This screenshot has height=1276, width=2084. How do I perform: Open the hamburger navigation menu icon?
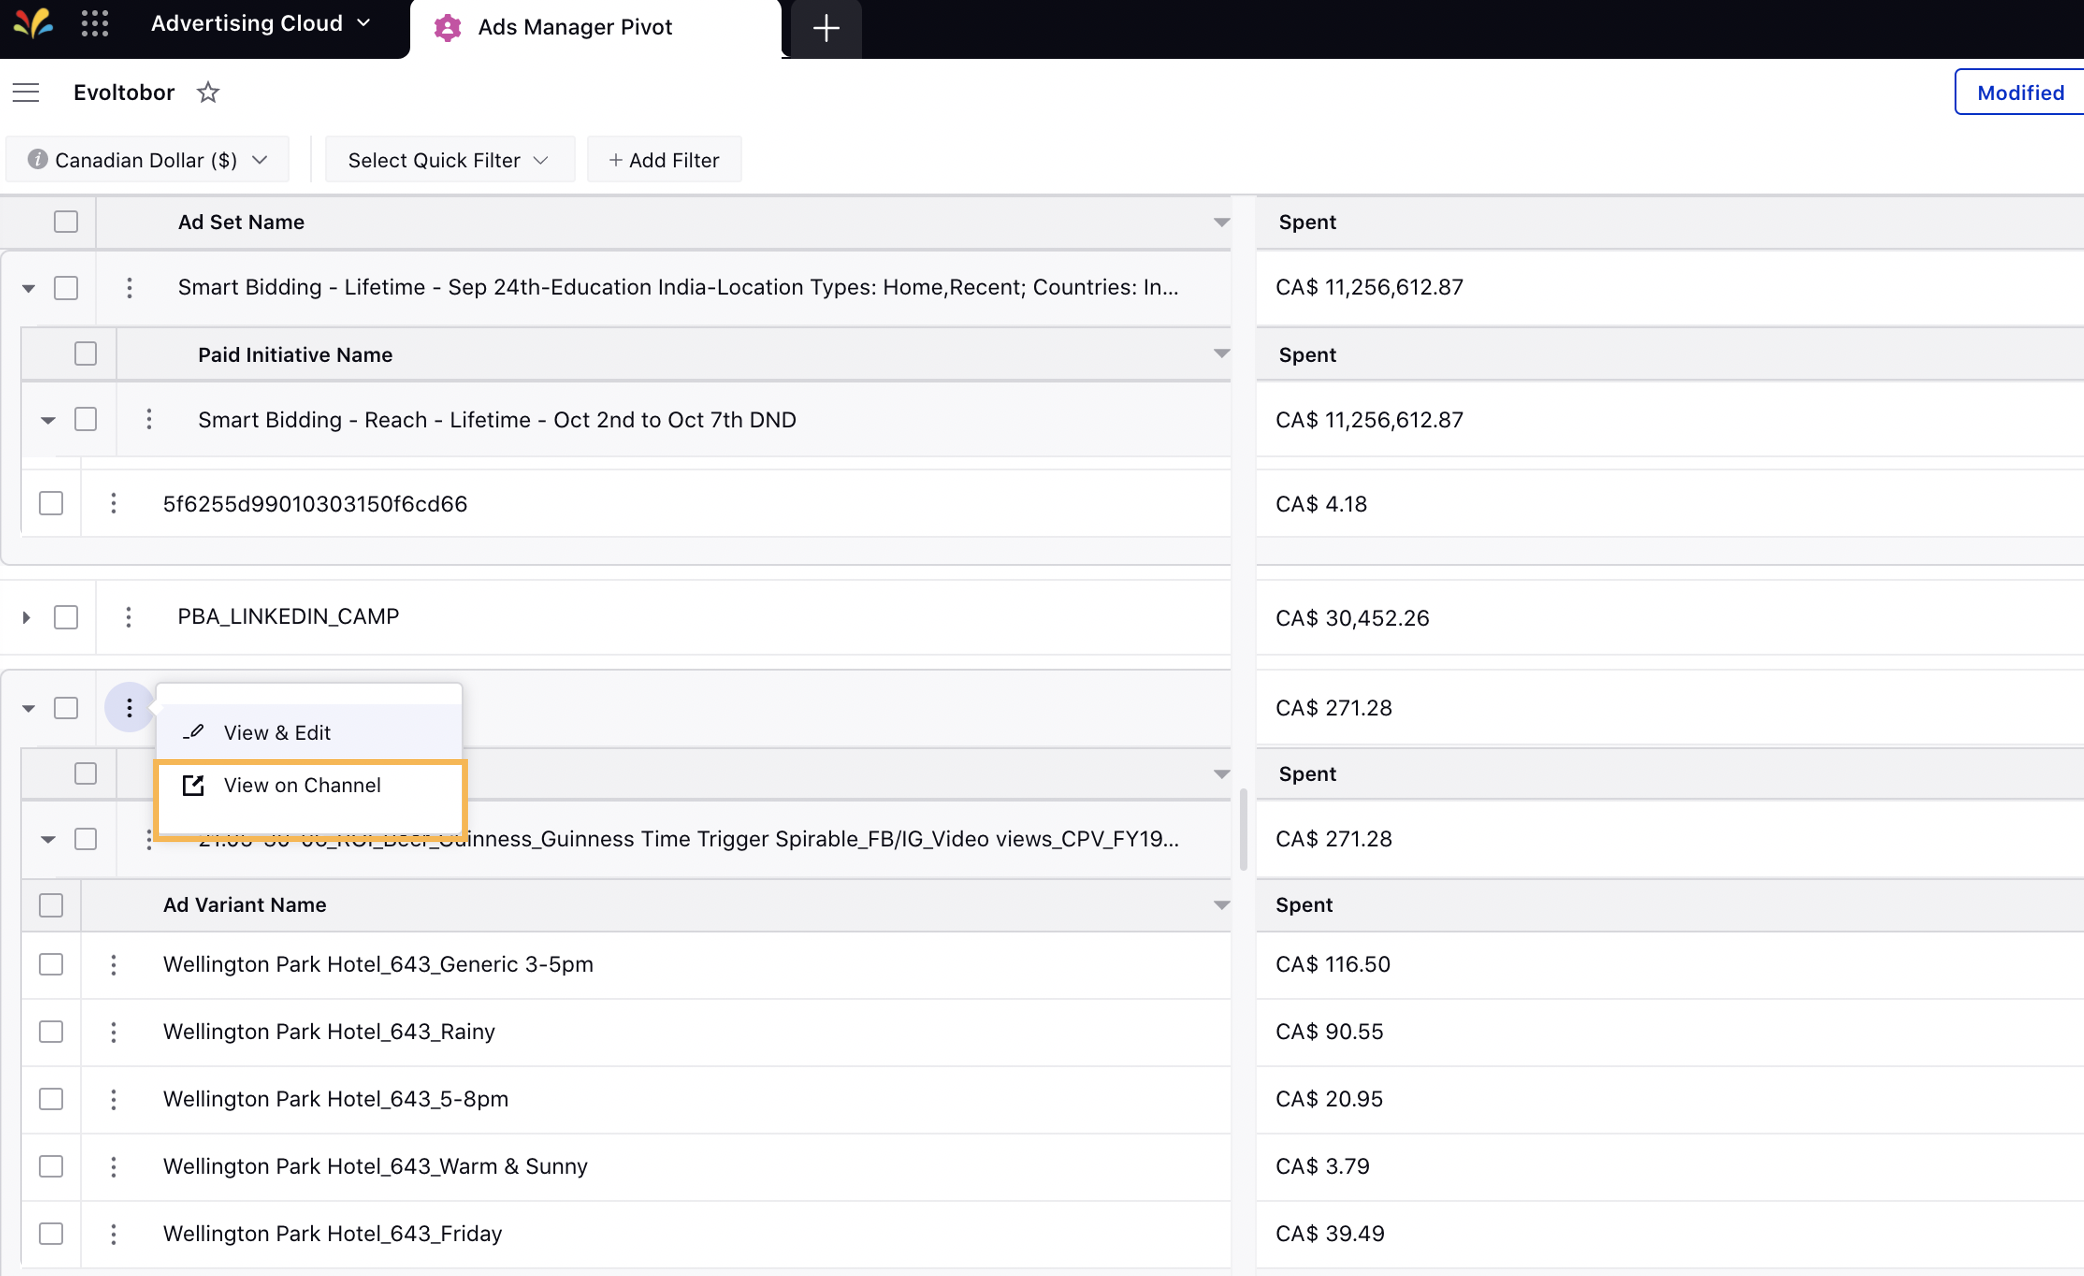click(27, 92)
